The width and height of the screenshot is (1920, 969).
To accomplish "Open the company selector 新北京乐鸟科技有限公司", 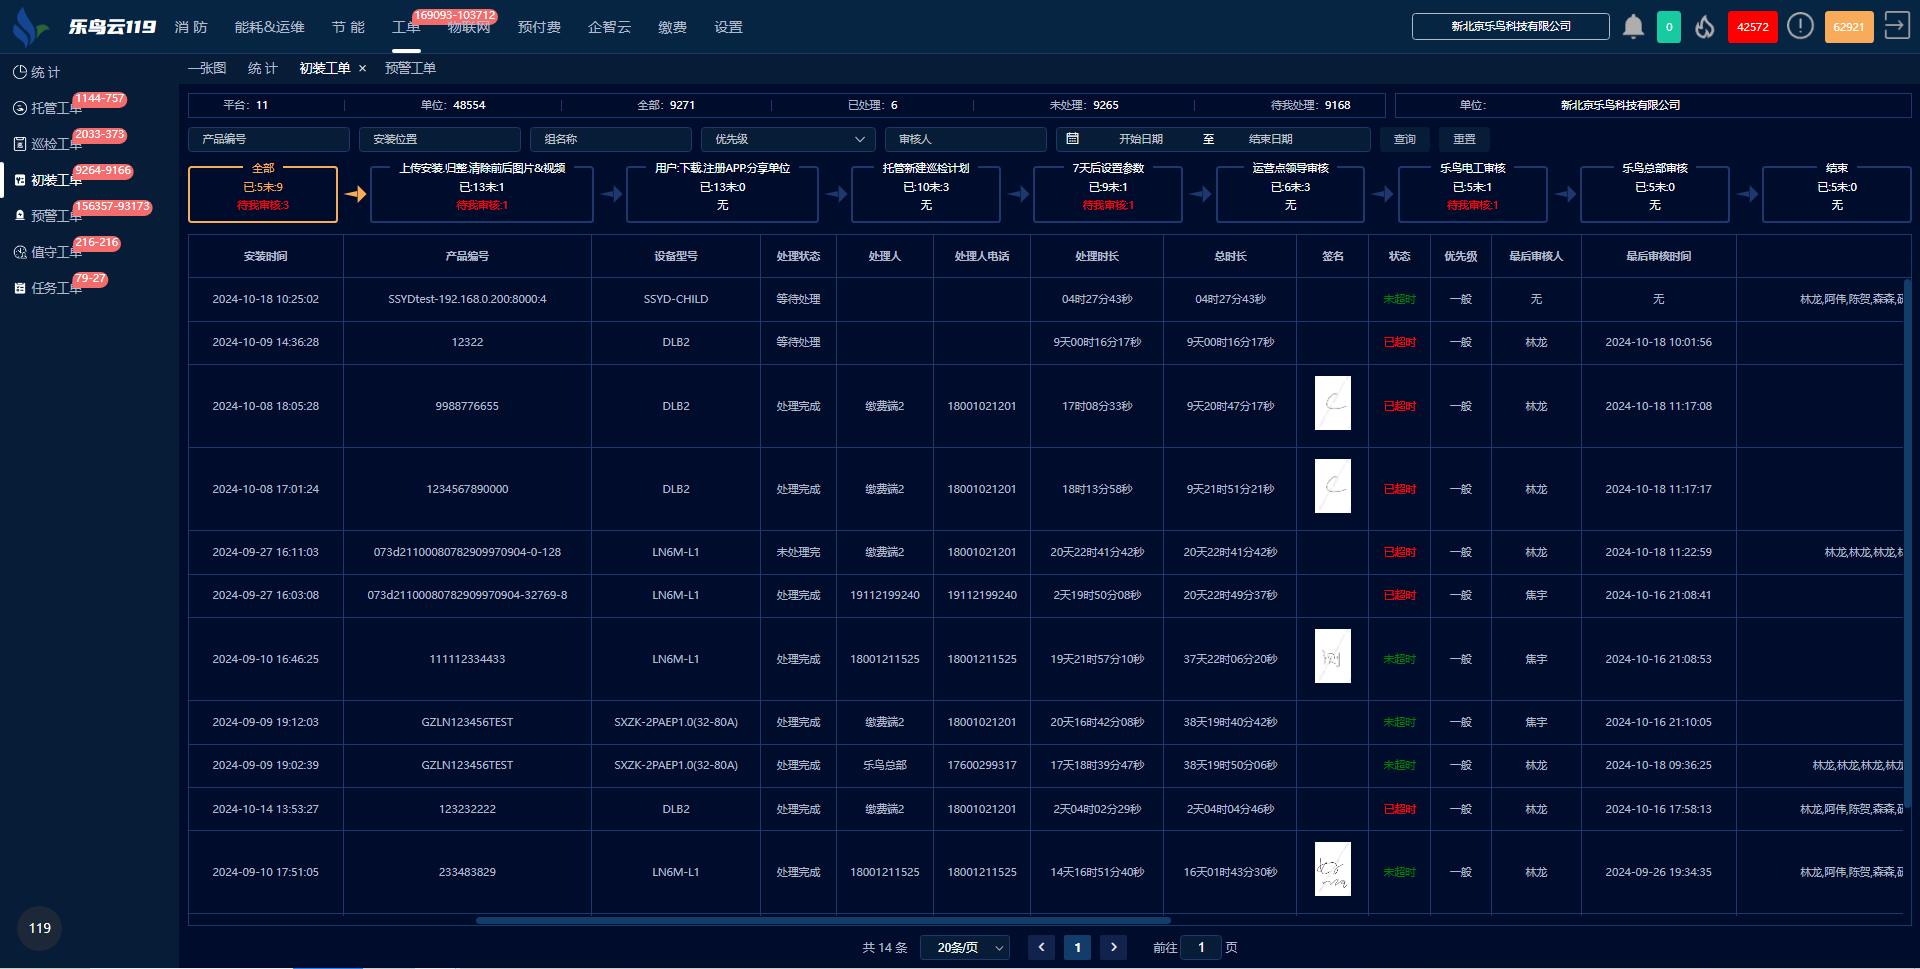I will tap(1510, 27).
